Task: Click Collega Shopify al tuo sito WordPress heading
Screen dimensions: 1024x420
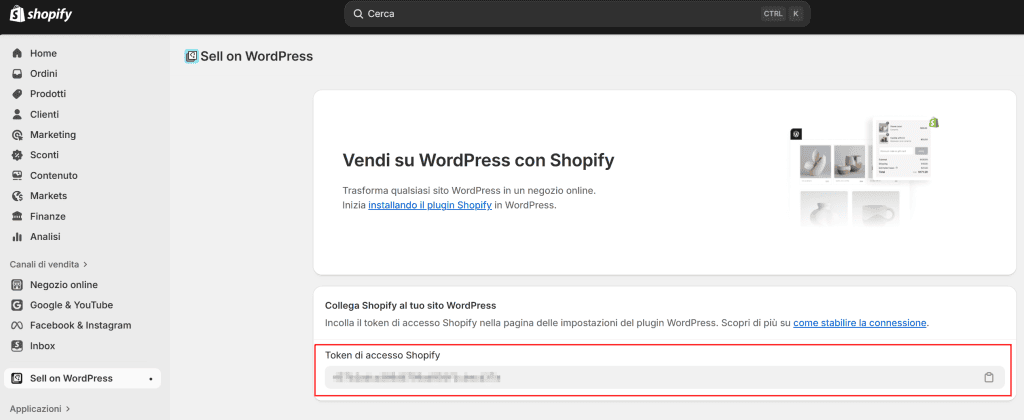Action: tap(411, 306)
